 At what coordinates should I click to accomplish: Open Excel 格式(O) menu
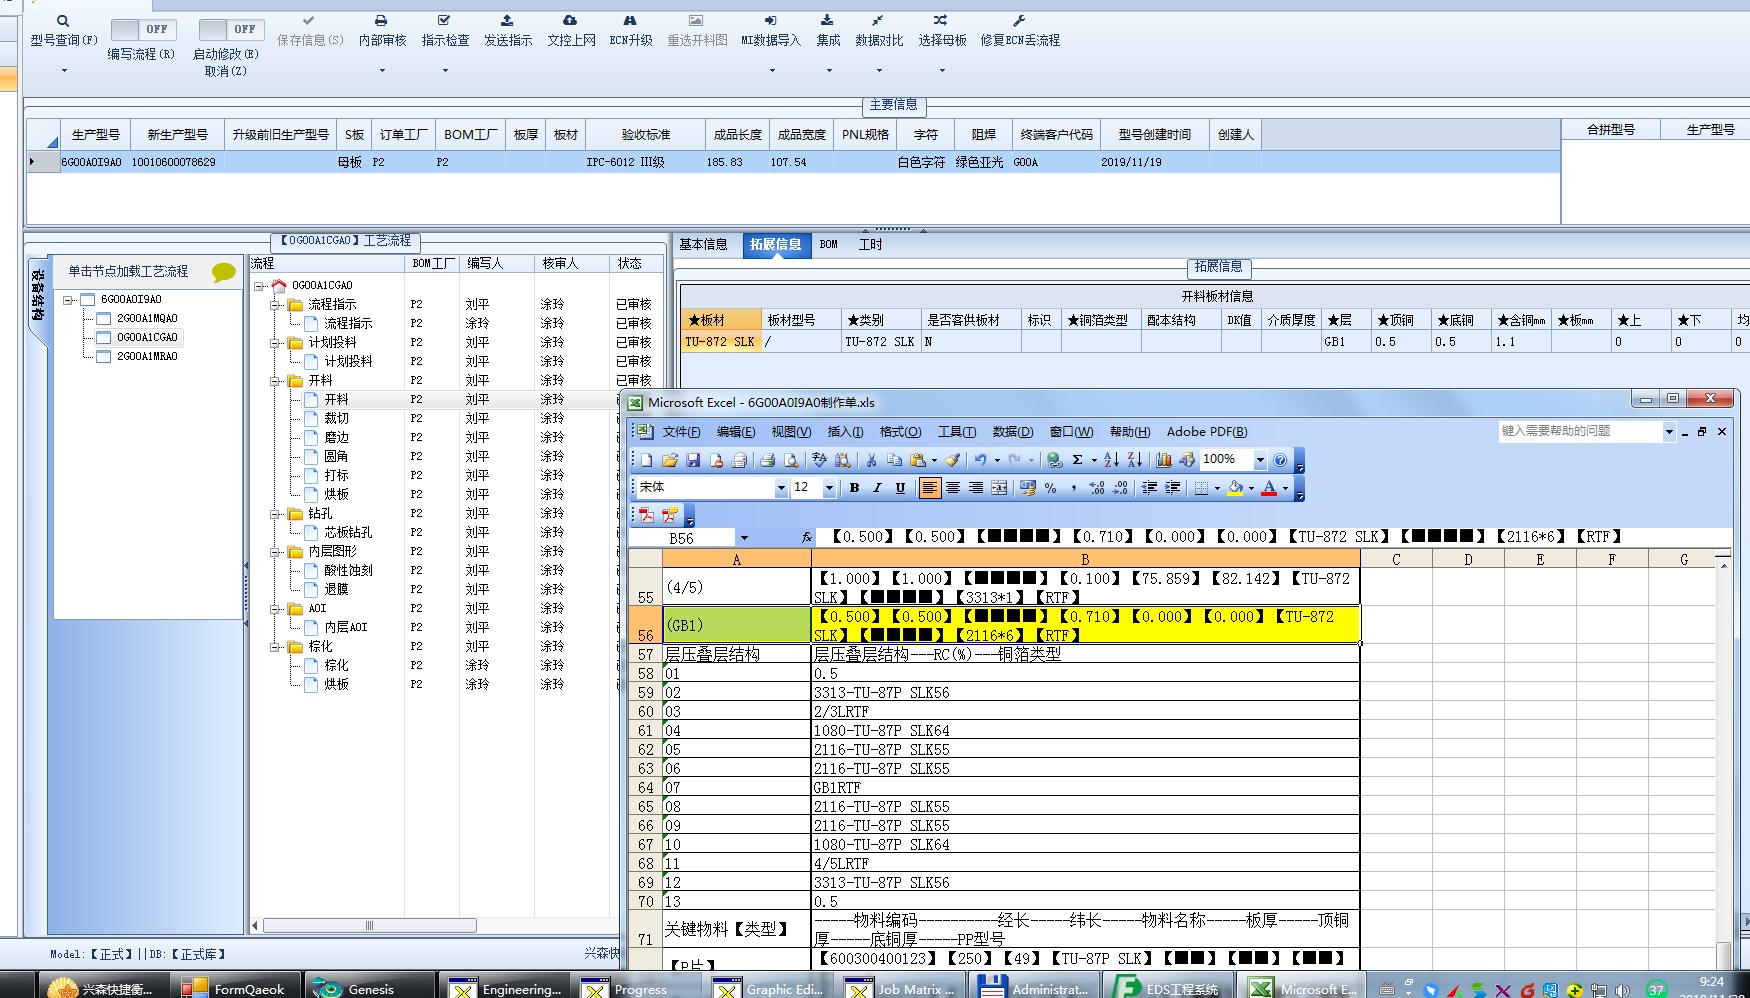900,432
